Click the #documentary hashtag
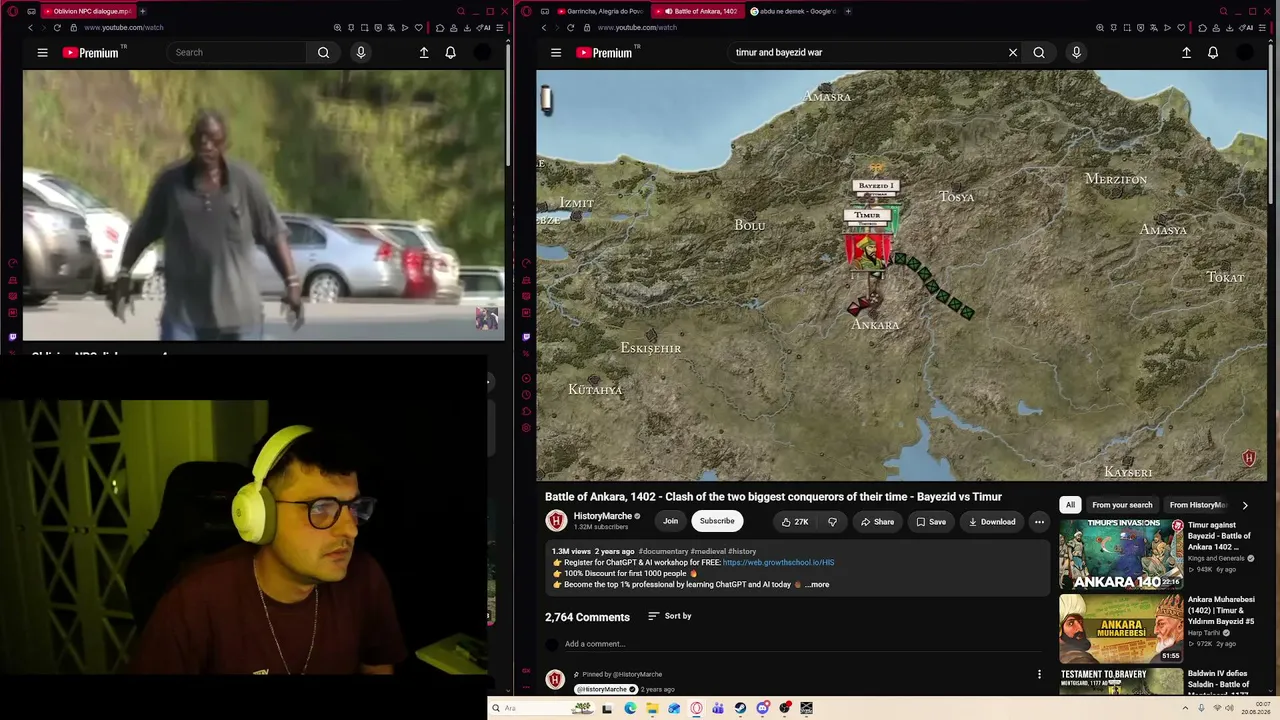 [x=663, y=552]
